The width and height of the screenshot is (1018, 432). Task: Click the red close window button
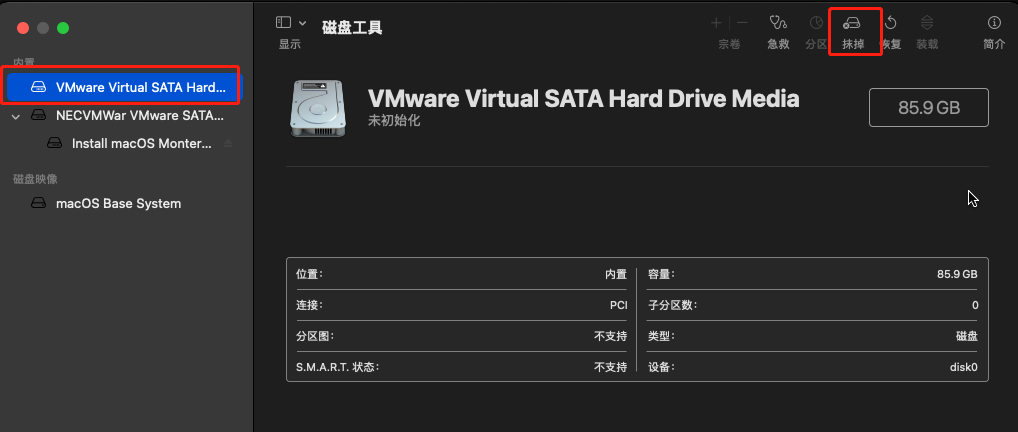tap(23, 28)
